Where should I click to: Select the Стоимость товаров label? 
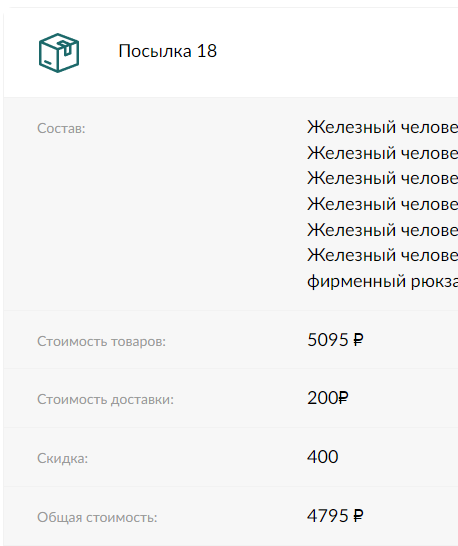101,341
